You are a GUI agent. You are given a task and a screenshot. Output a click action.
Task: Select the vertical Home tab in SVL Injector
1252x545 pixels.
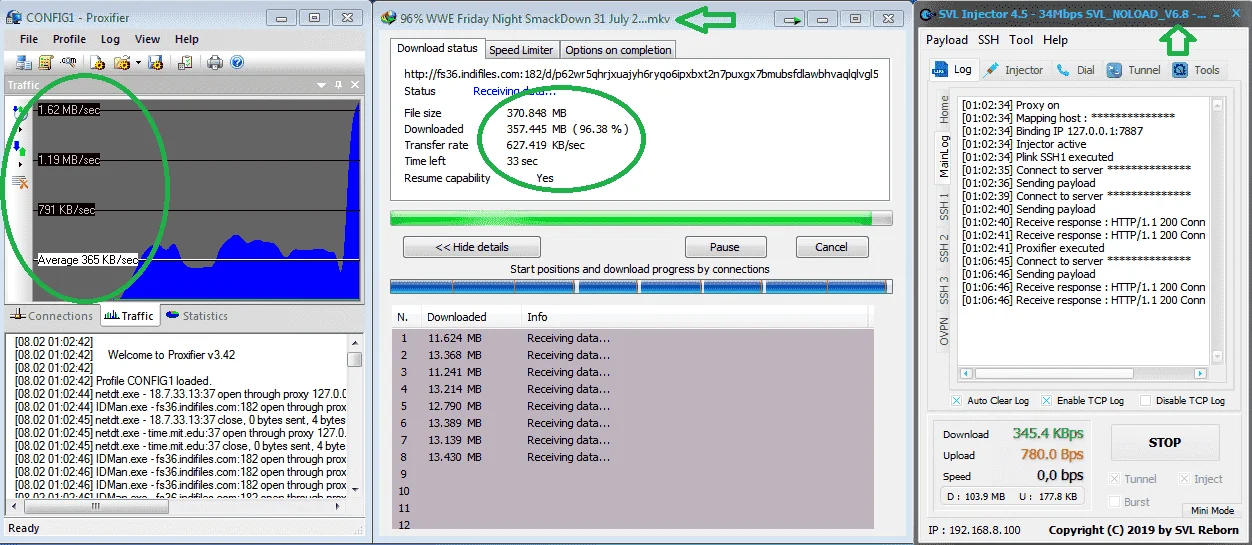click(x=944, y=108)
